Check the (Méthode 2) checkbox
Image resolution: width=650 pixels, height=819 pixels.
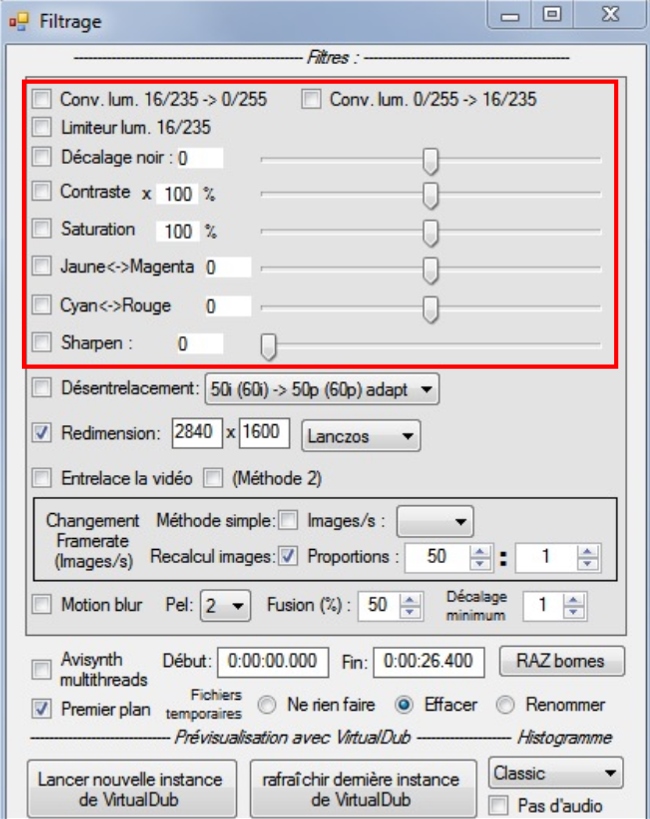(x=213, y=477)
